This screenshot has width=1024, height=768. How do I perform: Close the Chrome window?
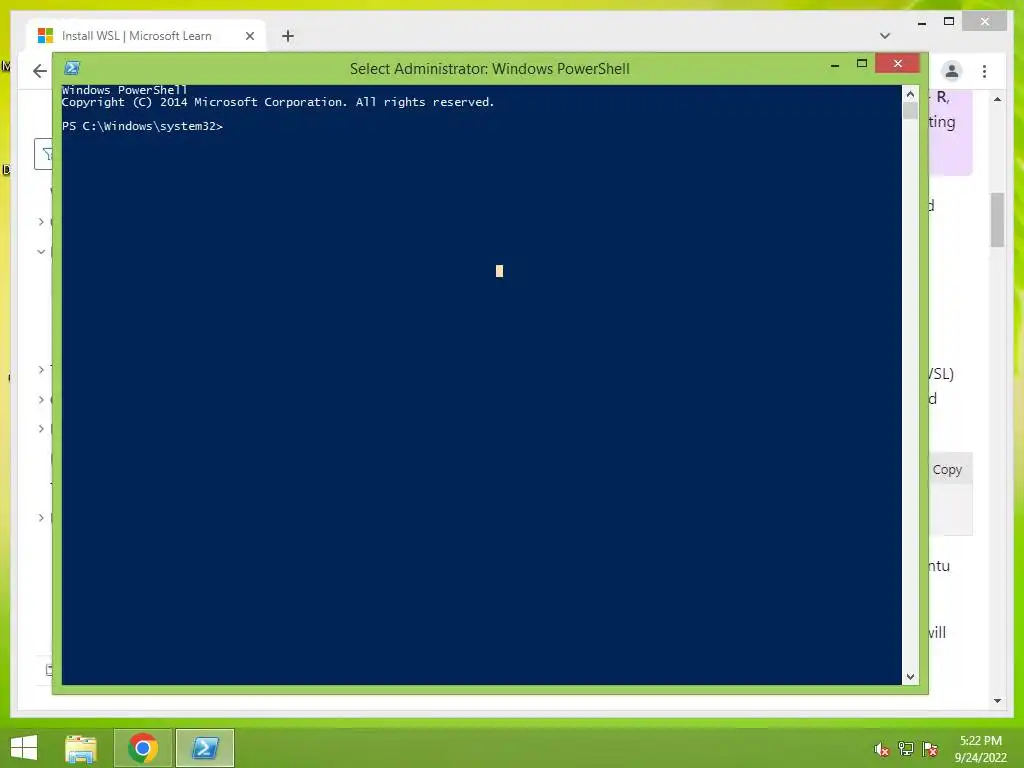point(985,22)
